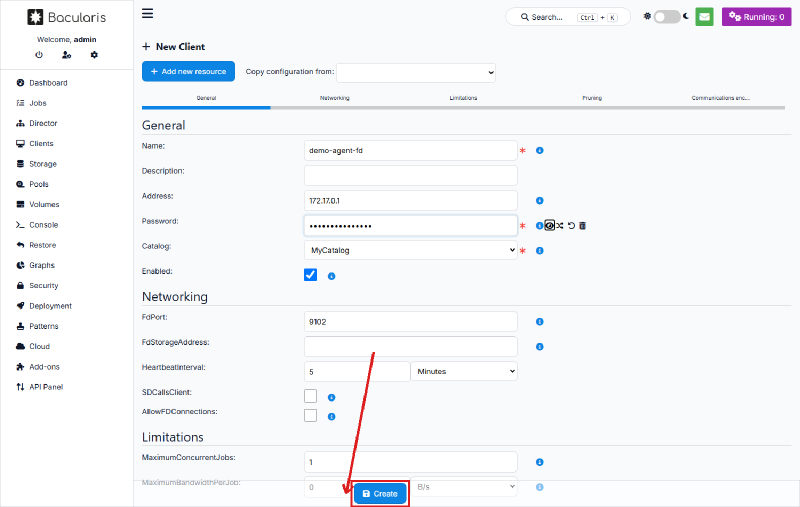Show info for the Password field
The width and height of the screenshot is (800, 507).
click(x=539, y=225)
